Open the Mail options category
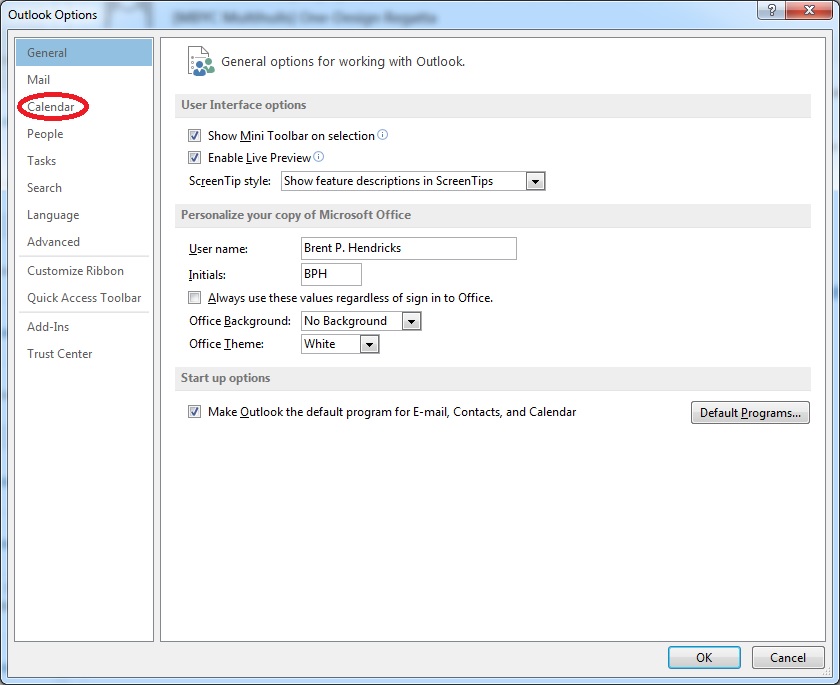This screenshot has height=685, width=840. click(x=84, y=80)
